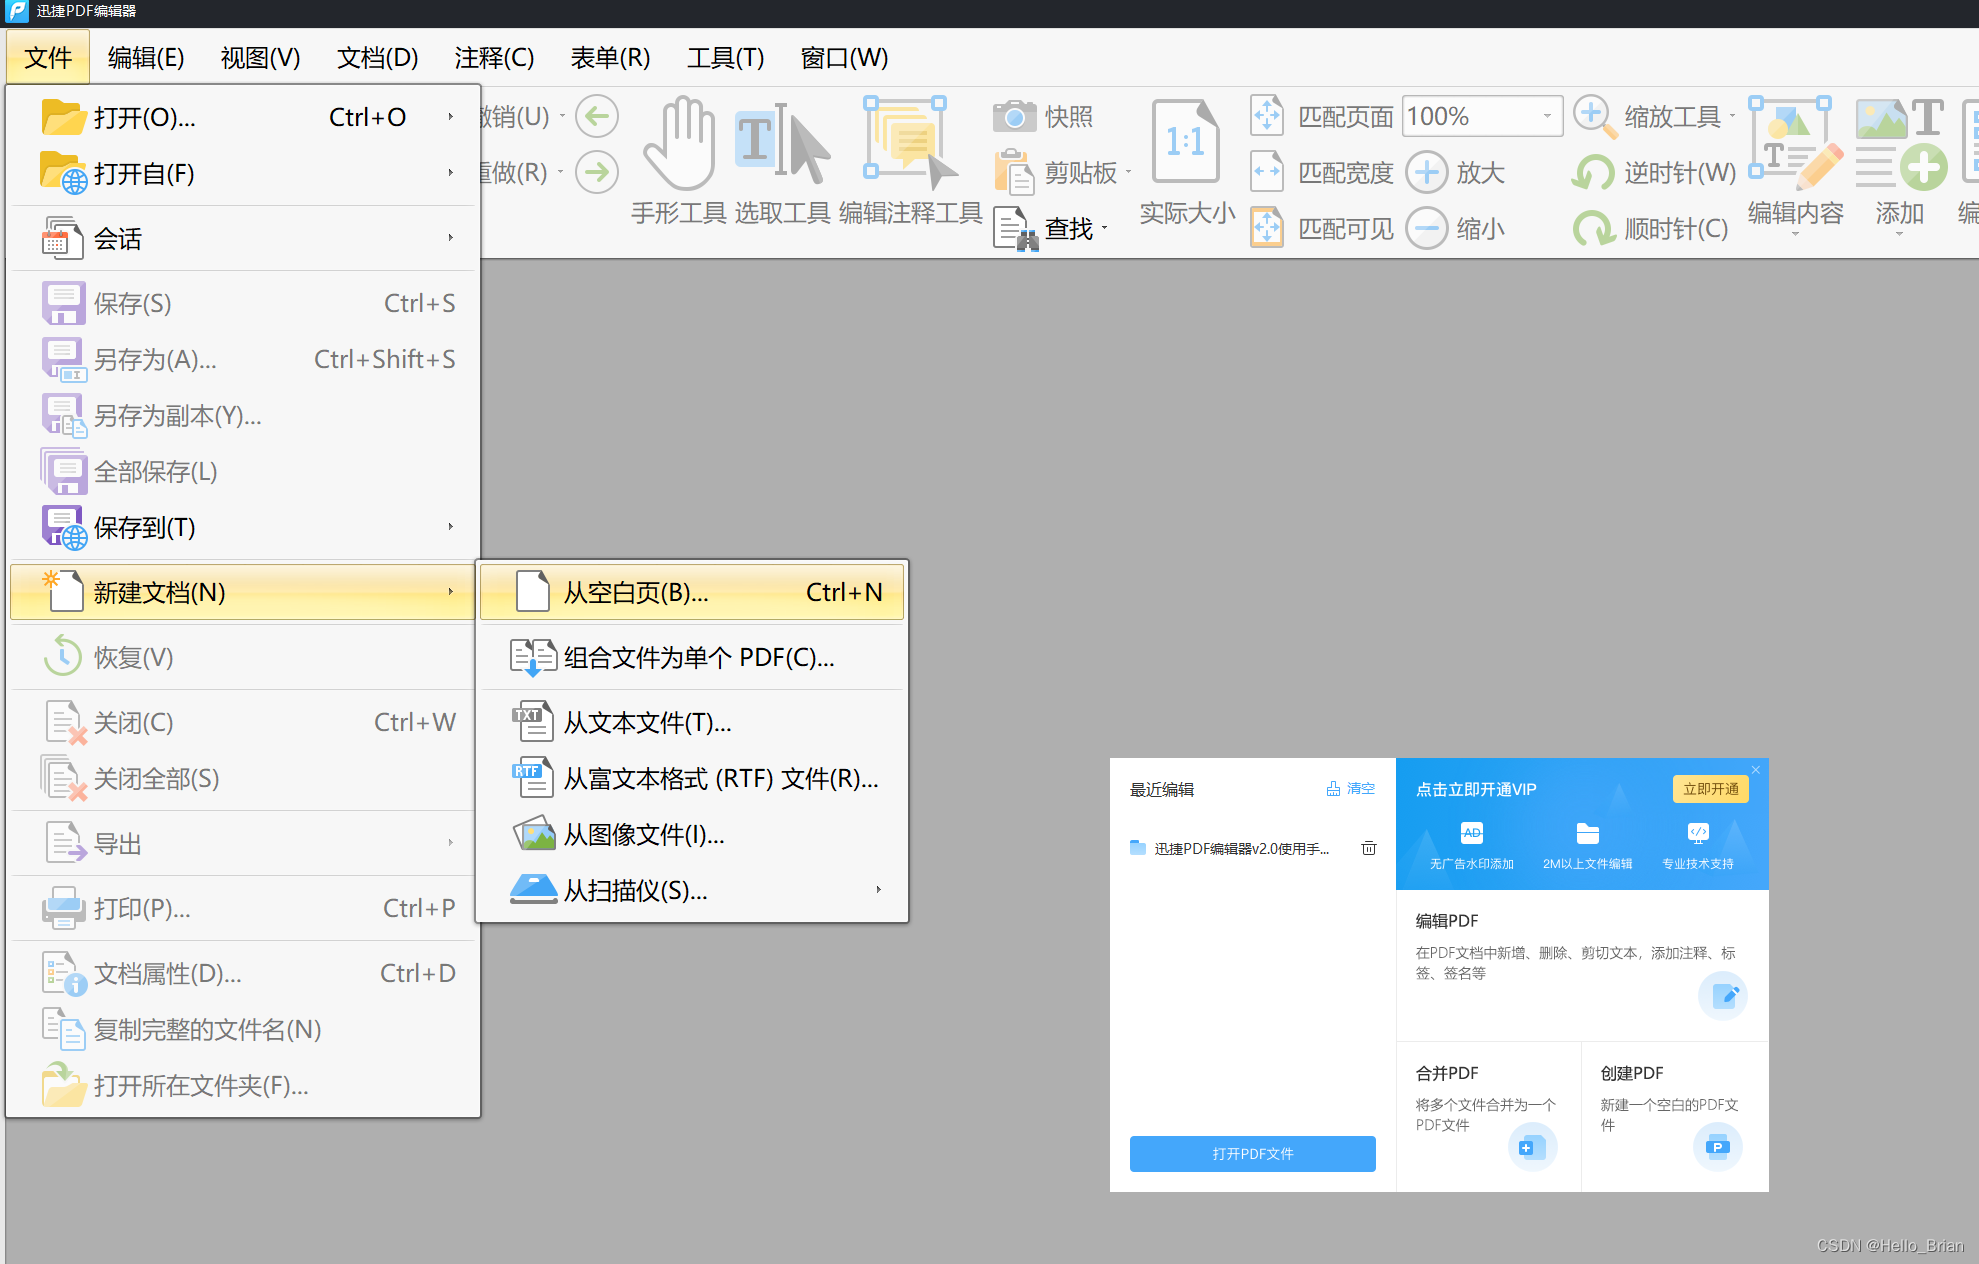Click 文档属性(D) menu entry
Image resolution: width=1979 pixels, height=1264 pixels.
coord(242,973)
